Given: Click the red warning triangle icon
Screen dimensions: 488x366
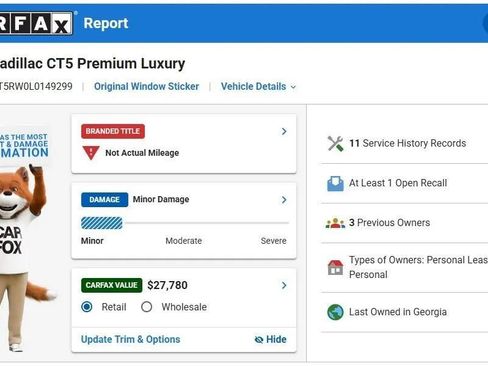Looking at the screenshot, I should click(91, 153).
